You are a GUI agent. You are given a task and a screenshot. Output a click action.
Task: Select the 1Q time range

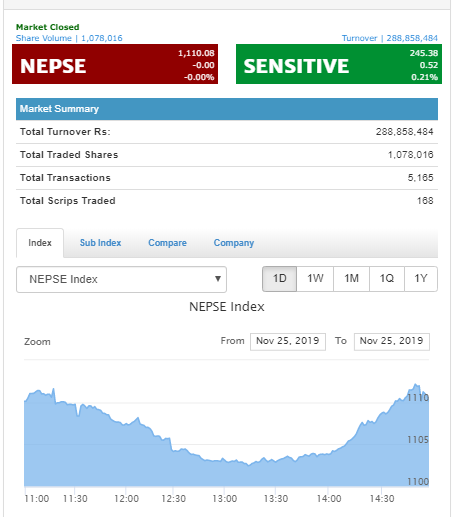[387, 279]
